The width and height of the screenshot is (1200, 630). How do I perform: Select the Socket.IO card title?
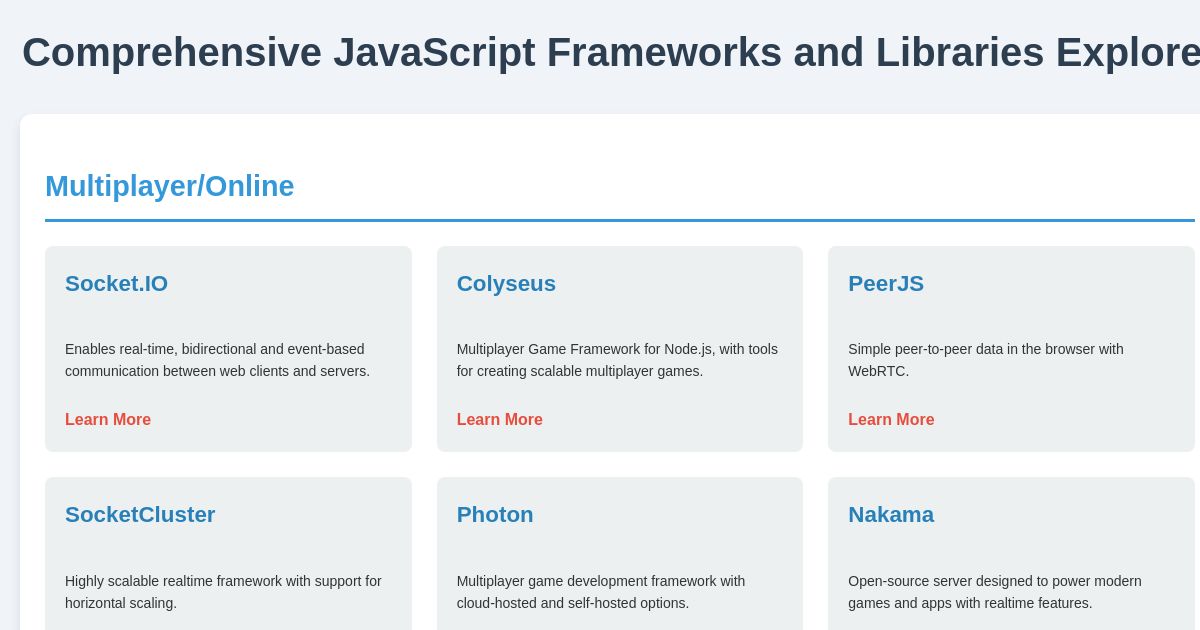coord(116,284)
